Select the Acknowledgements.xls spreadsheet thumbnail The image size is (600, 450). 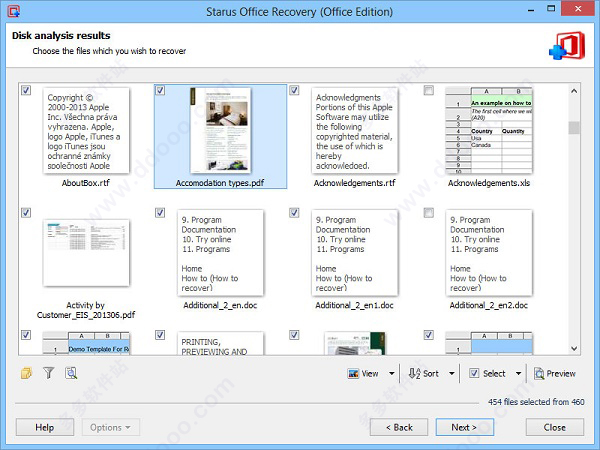pyautogui.click(x=489, y=130)
